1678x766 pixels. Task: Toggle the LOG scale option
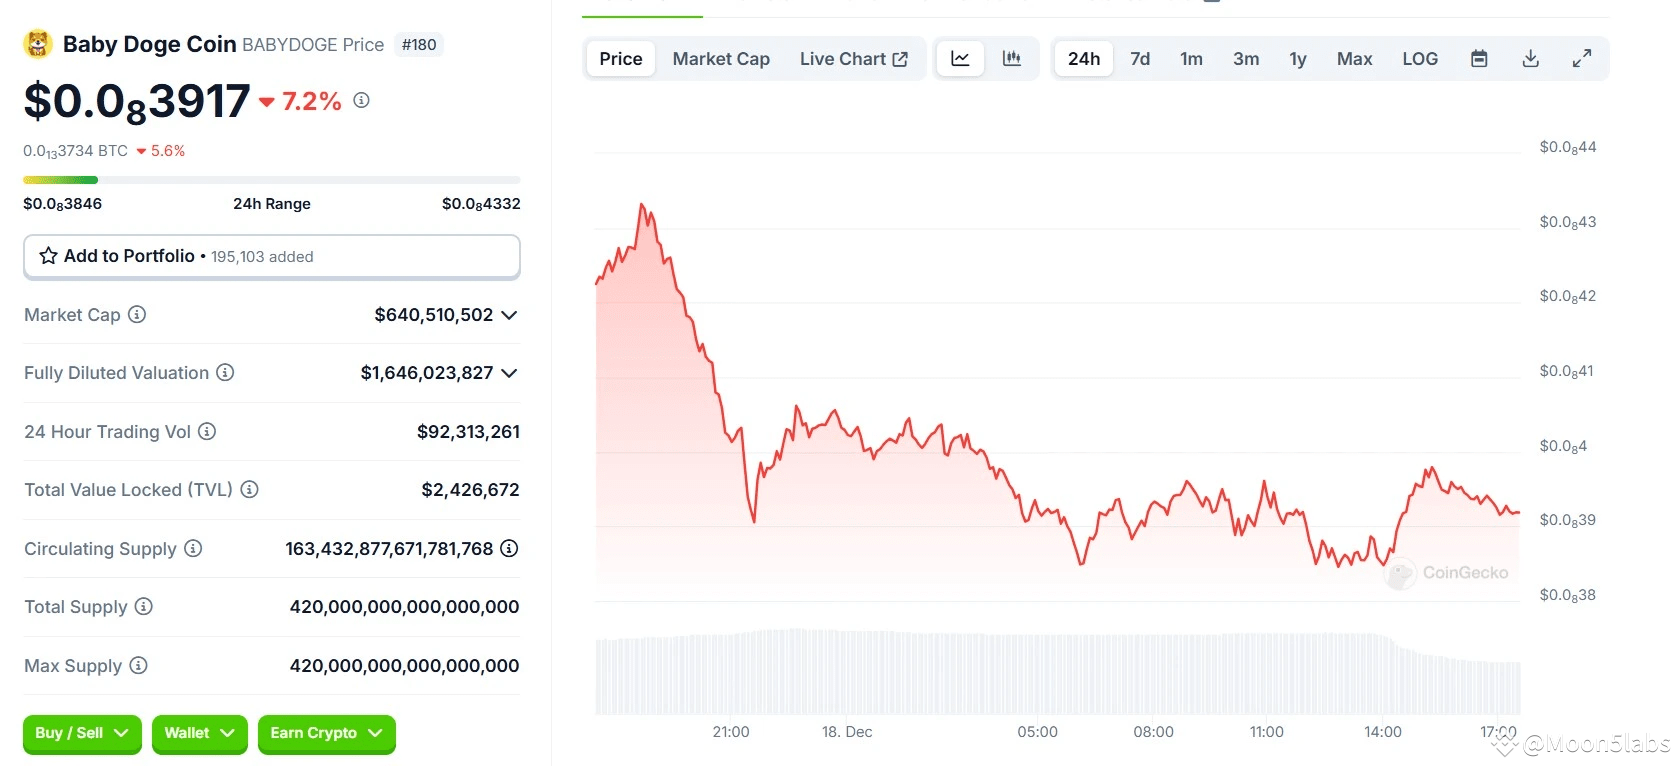click(1420, 59)
